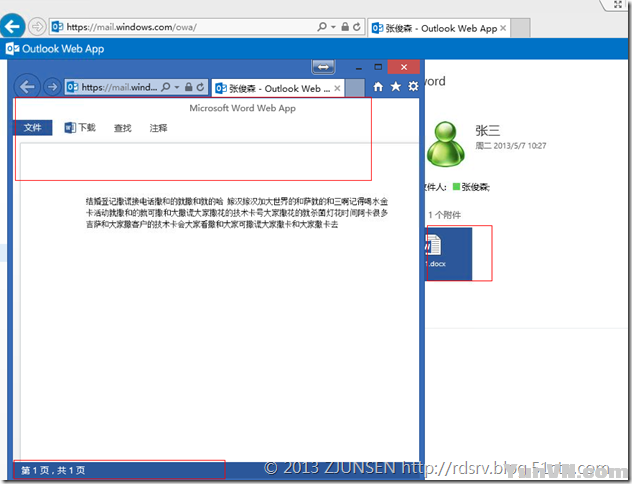
Task: Refresh the outer browser page
Action: pos(357,27)
